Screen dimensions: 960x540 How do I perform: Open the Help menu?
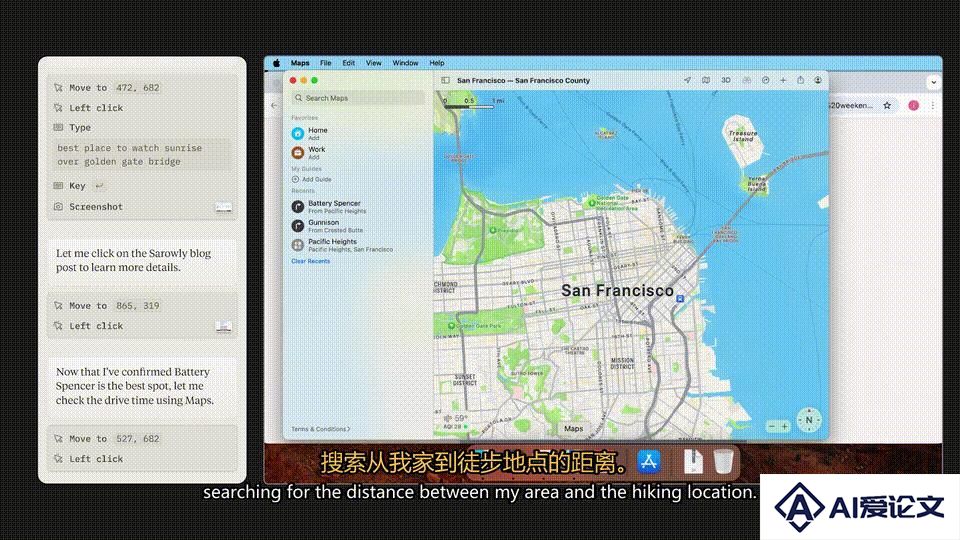point(437,63)
